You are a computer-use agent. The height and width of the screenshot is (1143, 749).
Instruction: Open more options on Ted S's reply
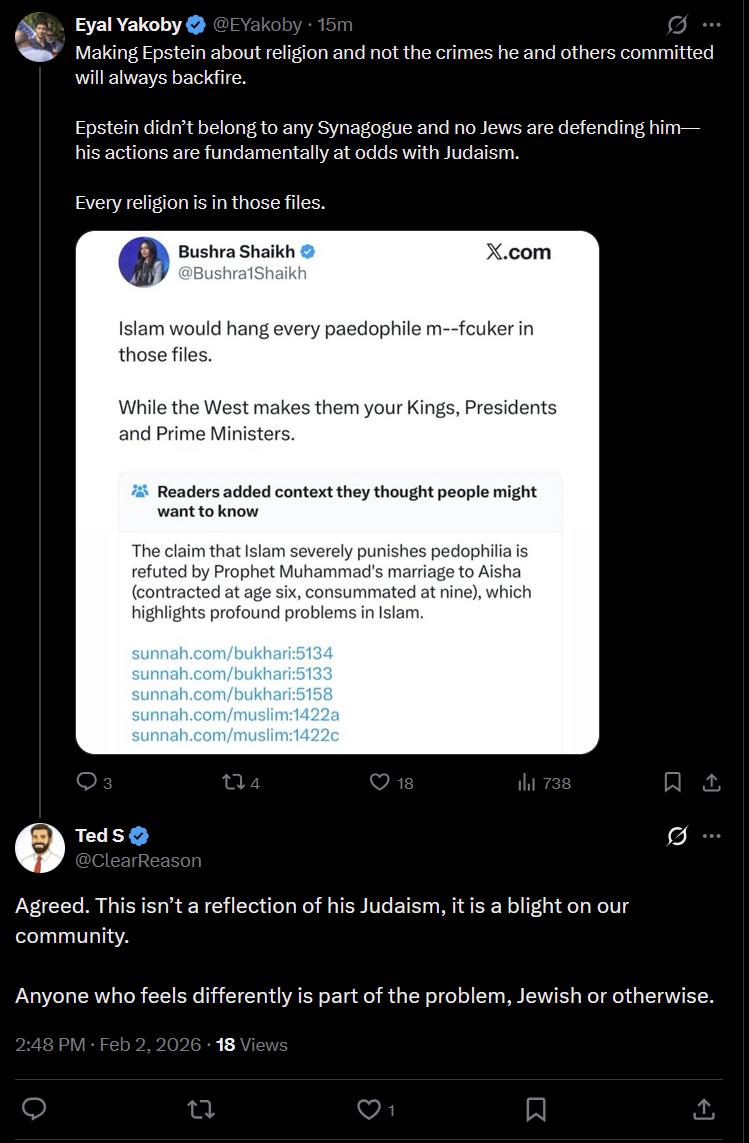click(711, 836)
